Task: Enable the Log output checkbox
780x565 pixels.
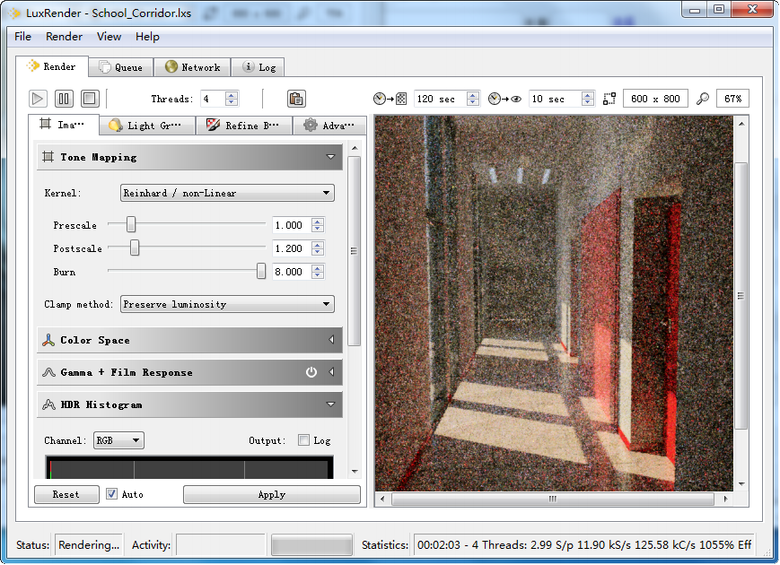Action: 304,440
